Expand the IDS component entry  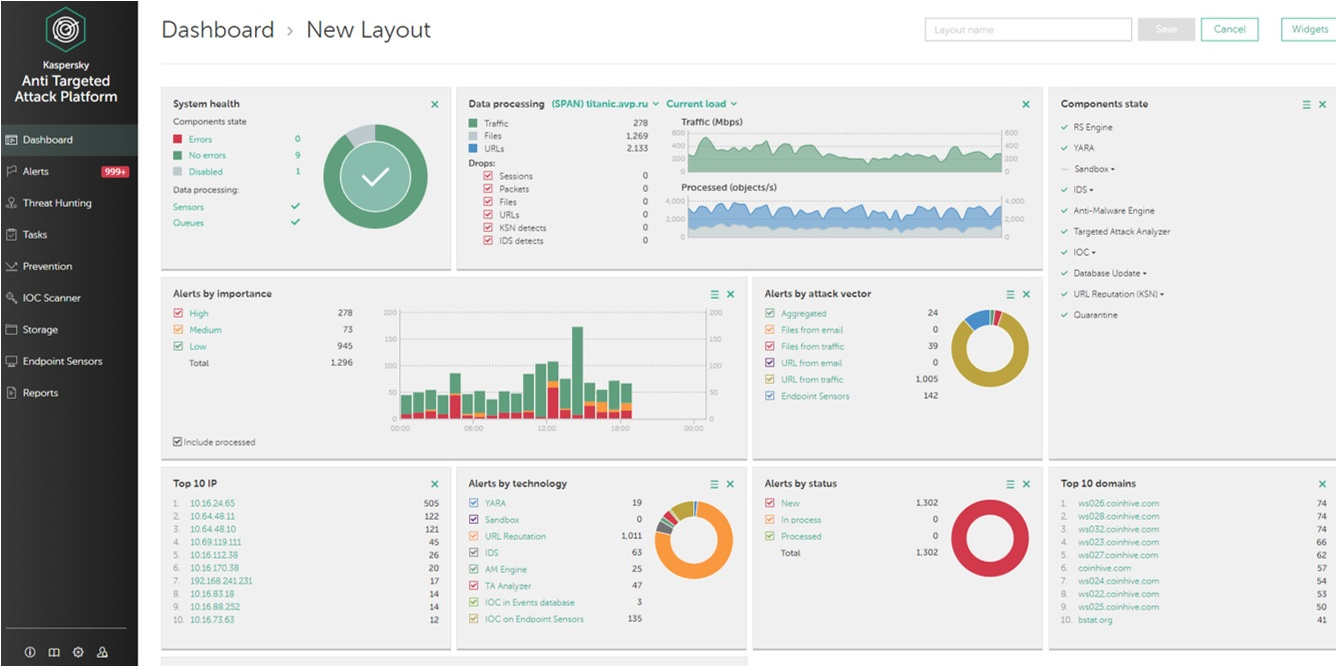(x=1083, y=190)
